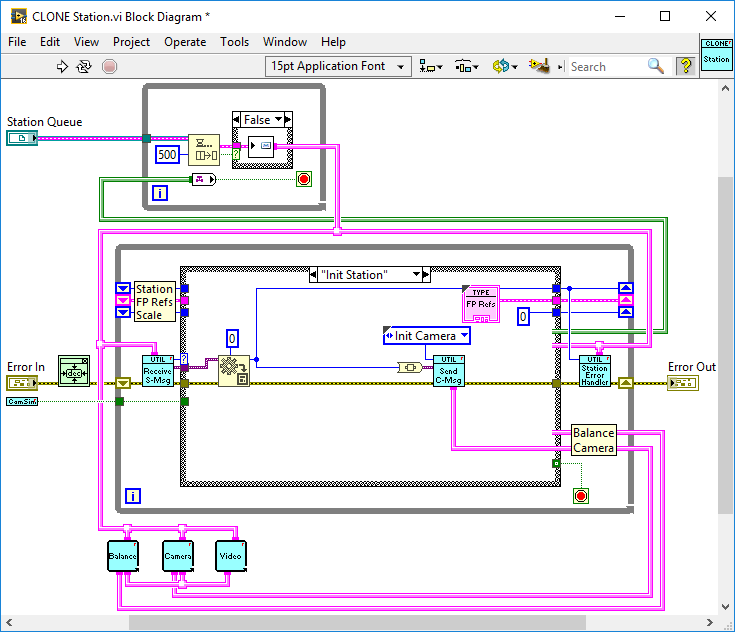Click the CLONE Station VI icon pane
This screenshot has width=735, height=632.
point(716,54)
